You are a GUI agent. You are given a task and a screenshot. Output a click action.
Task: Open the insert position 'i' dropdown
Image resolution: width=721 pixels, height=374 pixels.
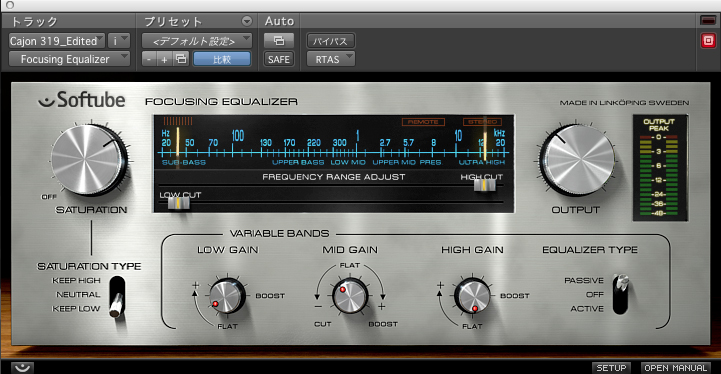119,41
